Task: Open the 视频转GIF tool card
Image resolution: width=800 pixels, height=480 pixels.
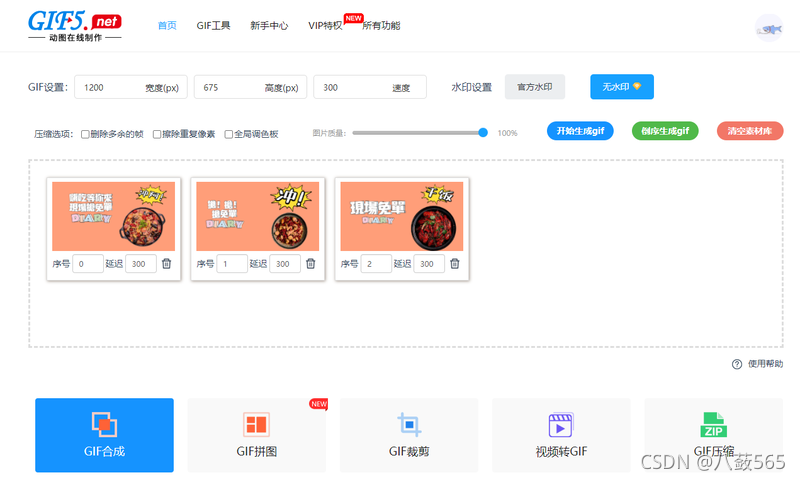Action: 561,435
